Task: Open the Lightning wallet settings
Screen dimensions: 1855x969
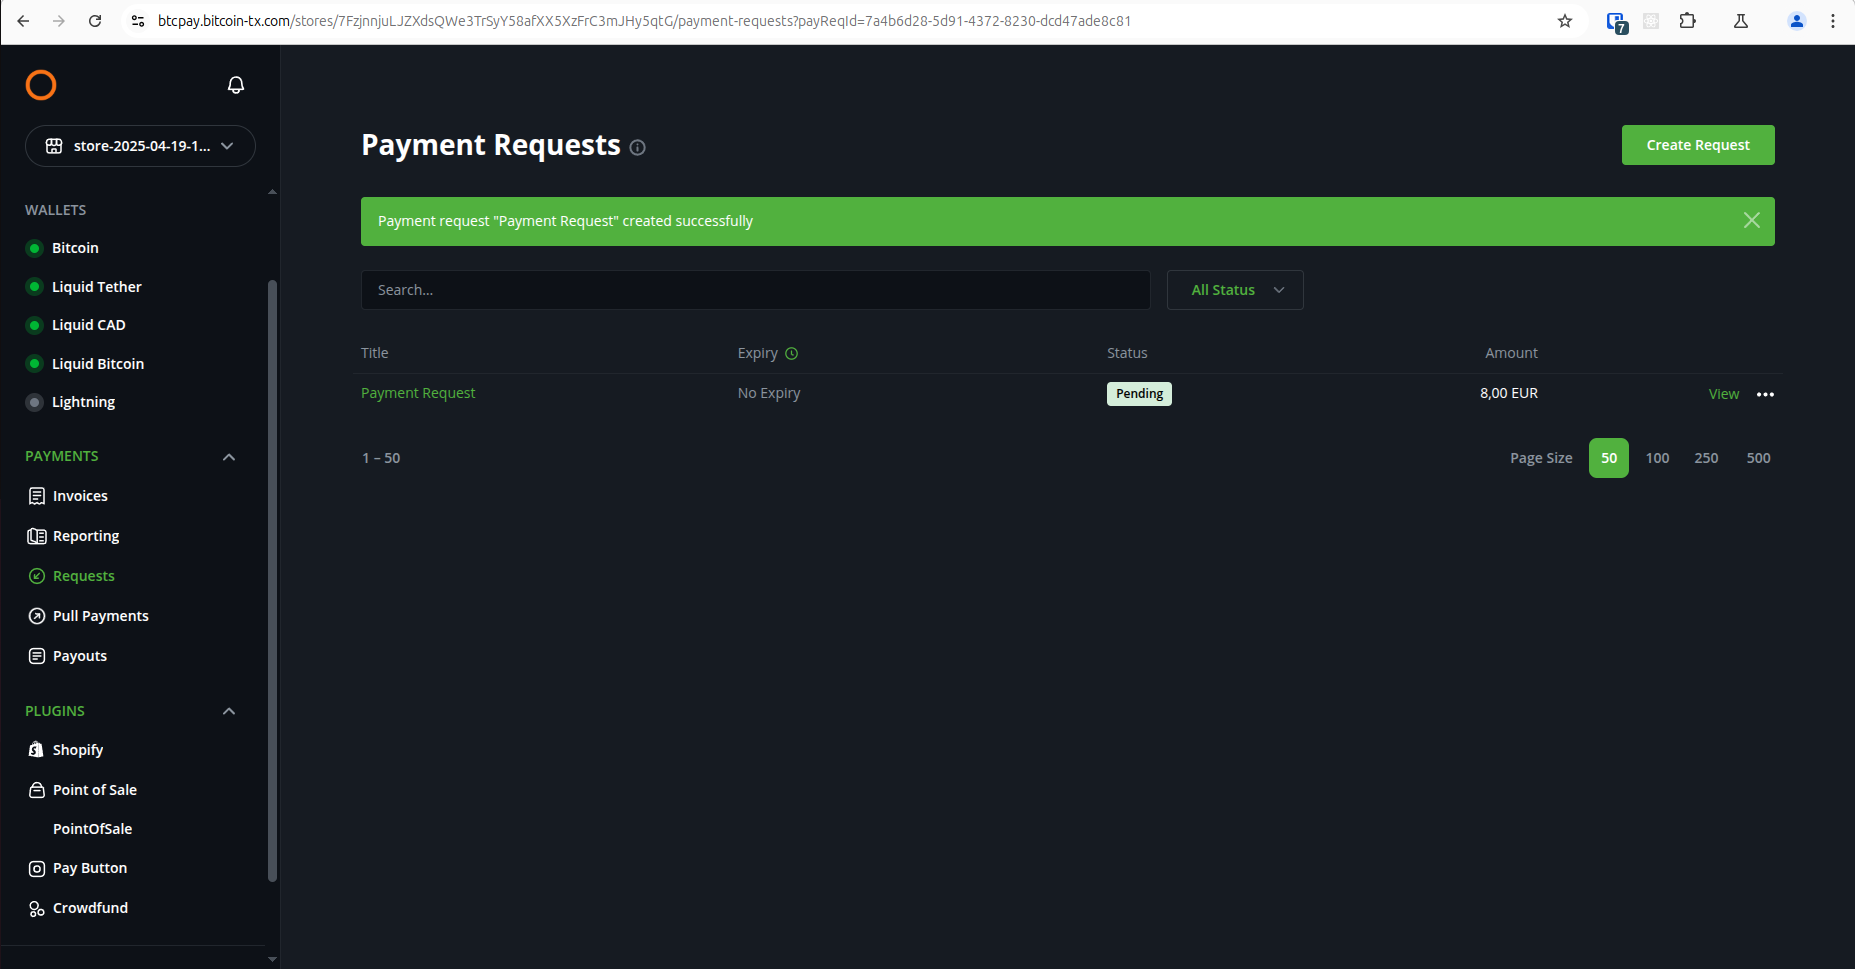Action: [84, 402]
